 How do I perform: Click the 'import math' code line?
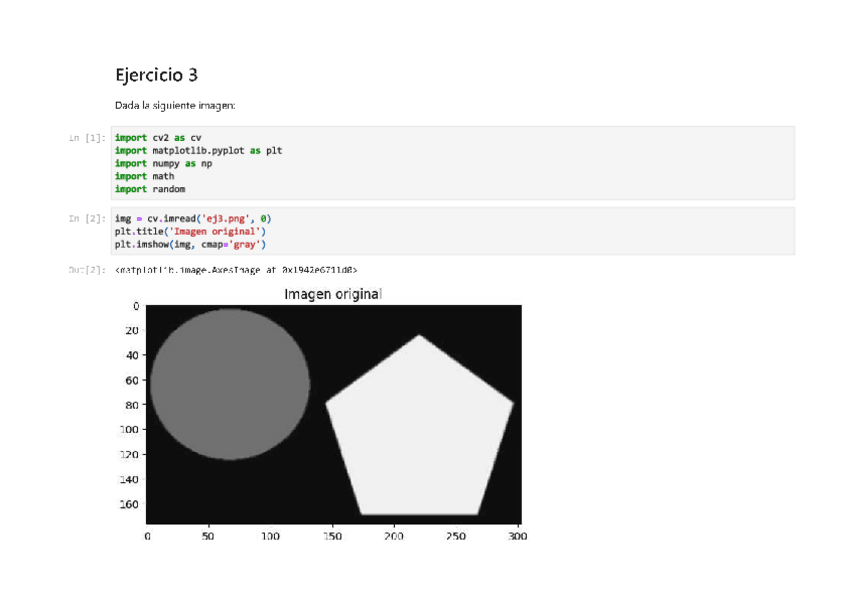click(144, 176)
